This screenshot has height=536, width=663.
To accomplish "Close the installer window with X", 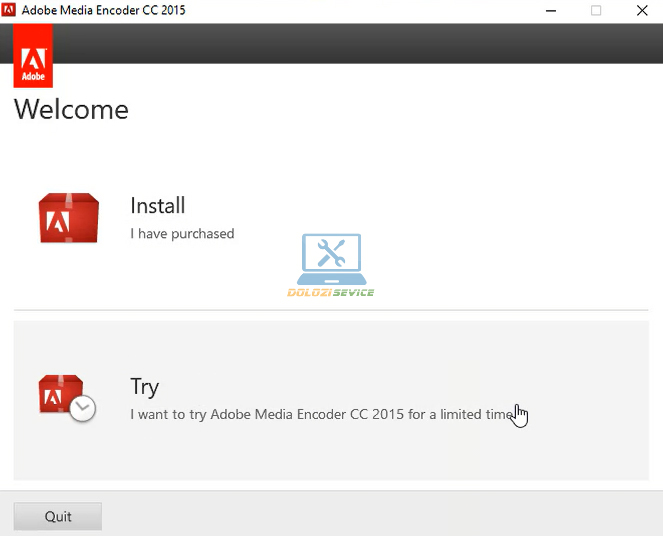I will (640, 11).
